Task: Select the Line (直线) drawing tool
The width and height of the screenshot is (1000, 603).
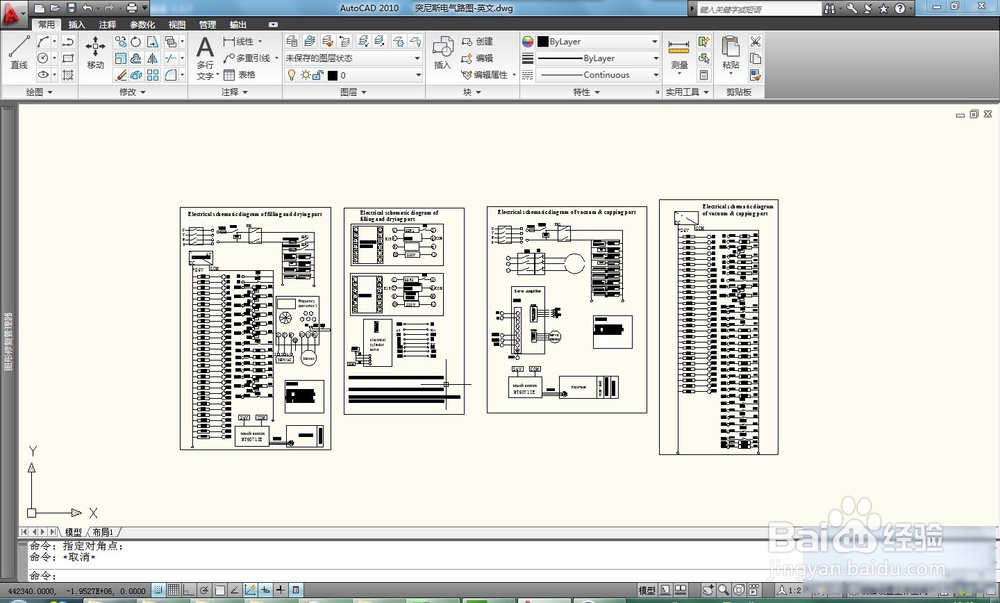Action: coord(18,52)
